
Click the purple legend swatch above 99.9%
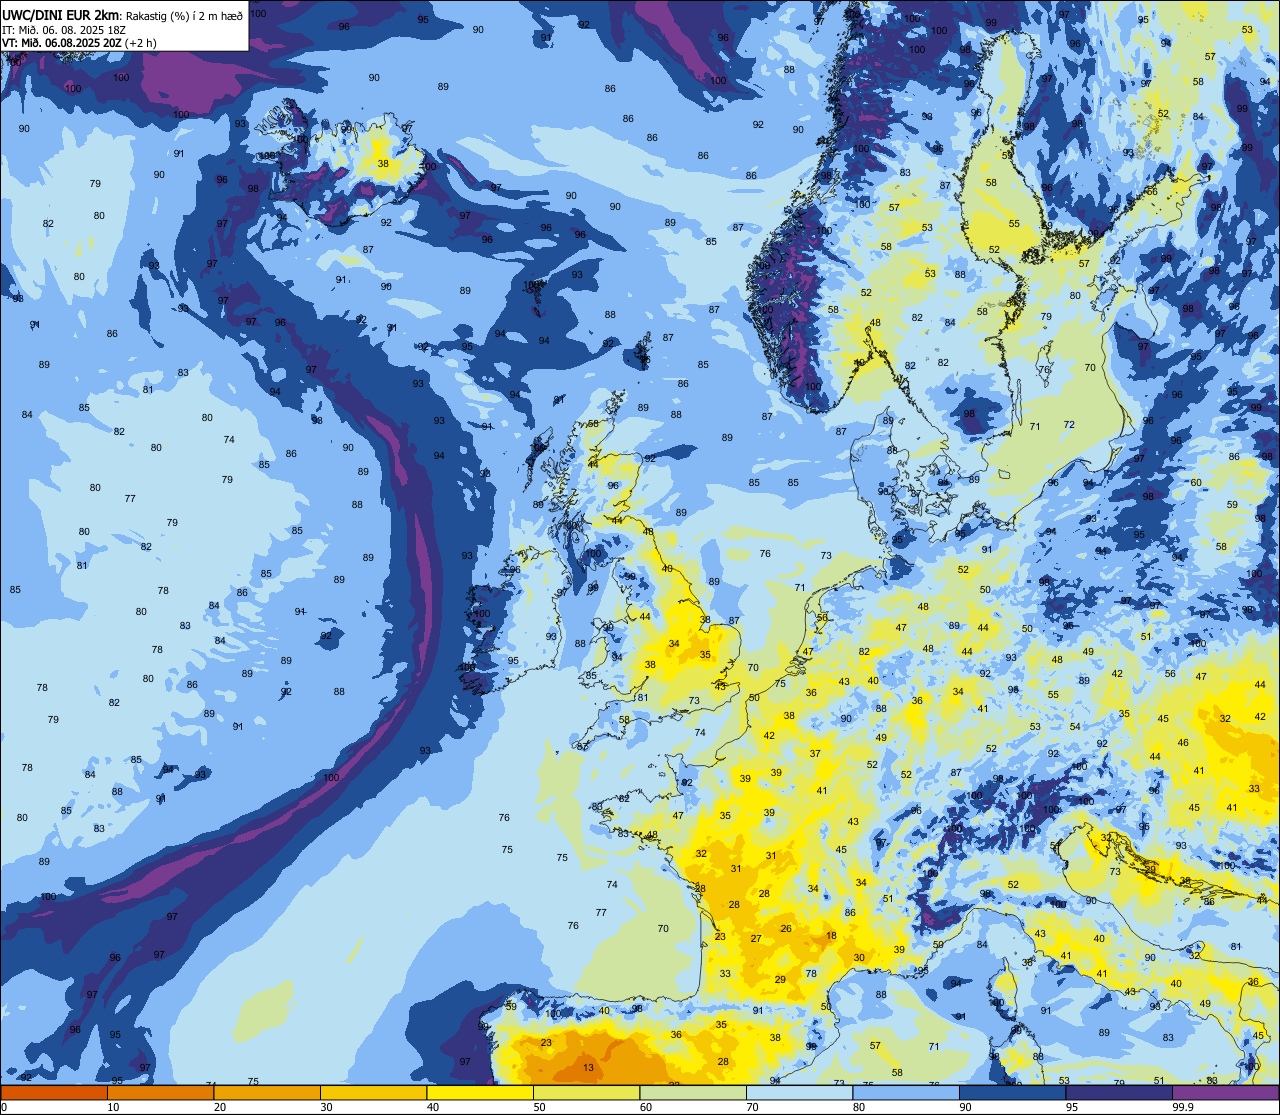1225,1092
